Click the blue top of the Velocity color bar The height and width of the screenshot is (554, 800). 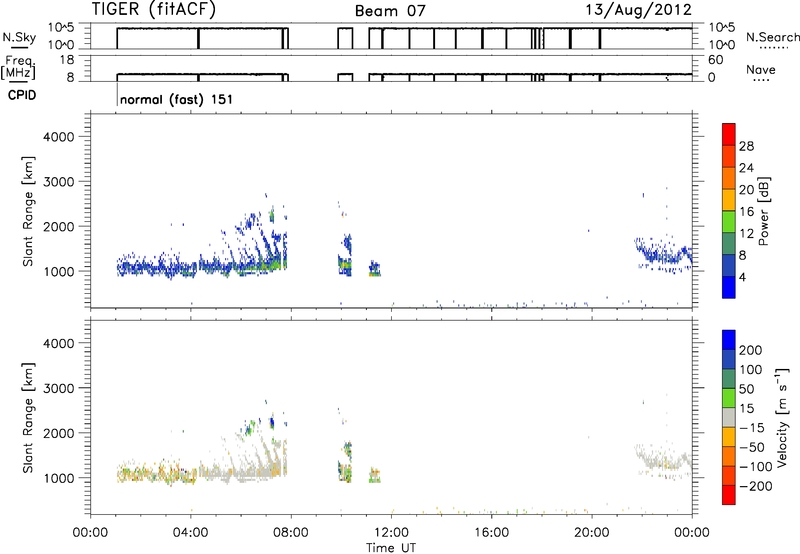click(729, 340)
